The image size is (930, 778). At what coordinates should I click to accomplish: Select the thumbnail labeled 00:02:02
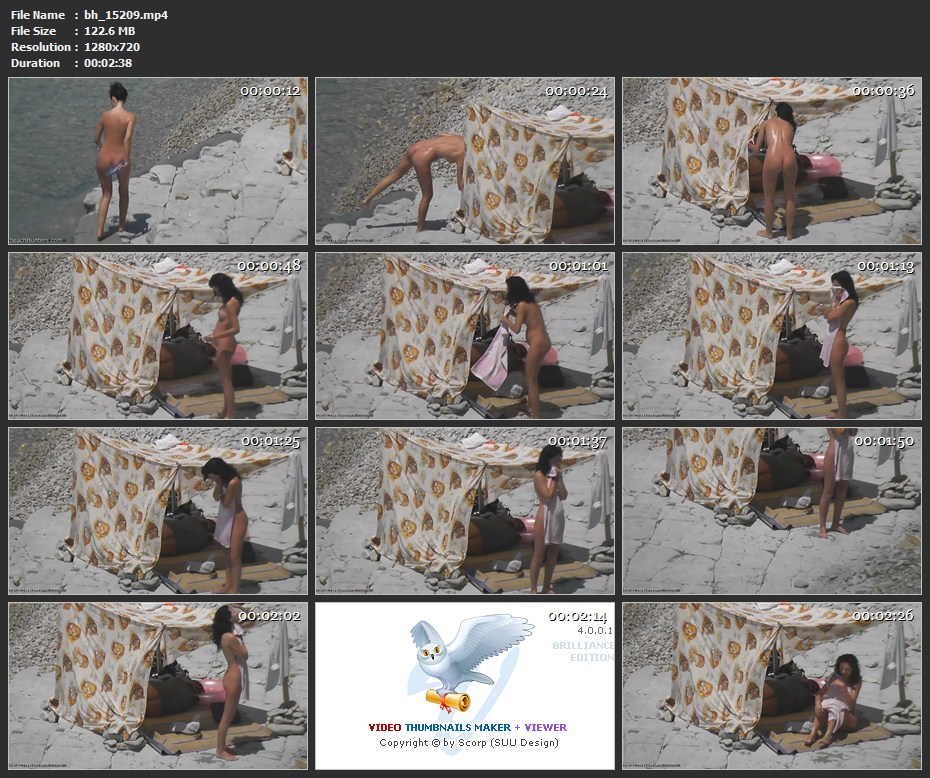(x=158, y=684)
